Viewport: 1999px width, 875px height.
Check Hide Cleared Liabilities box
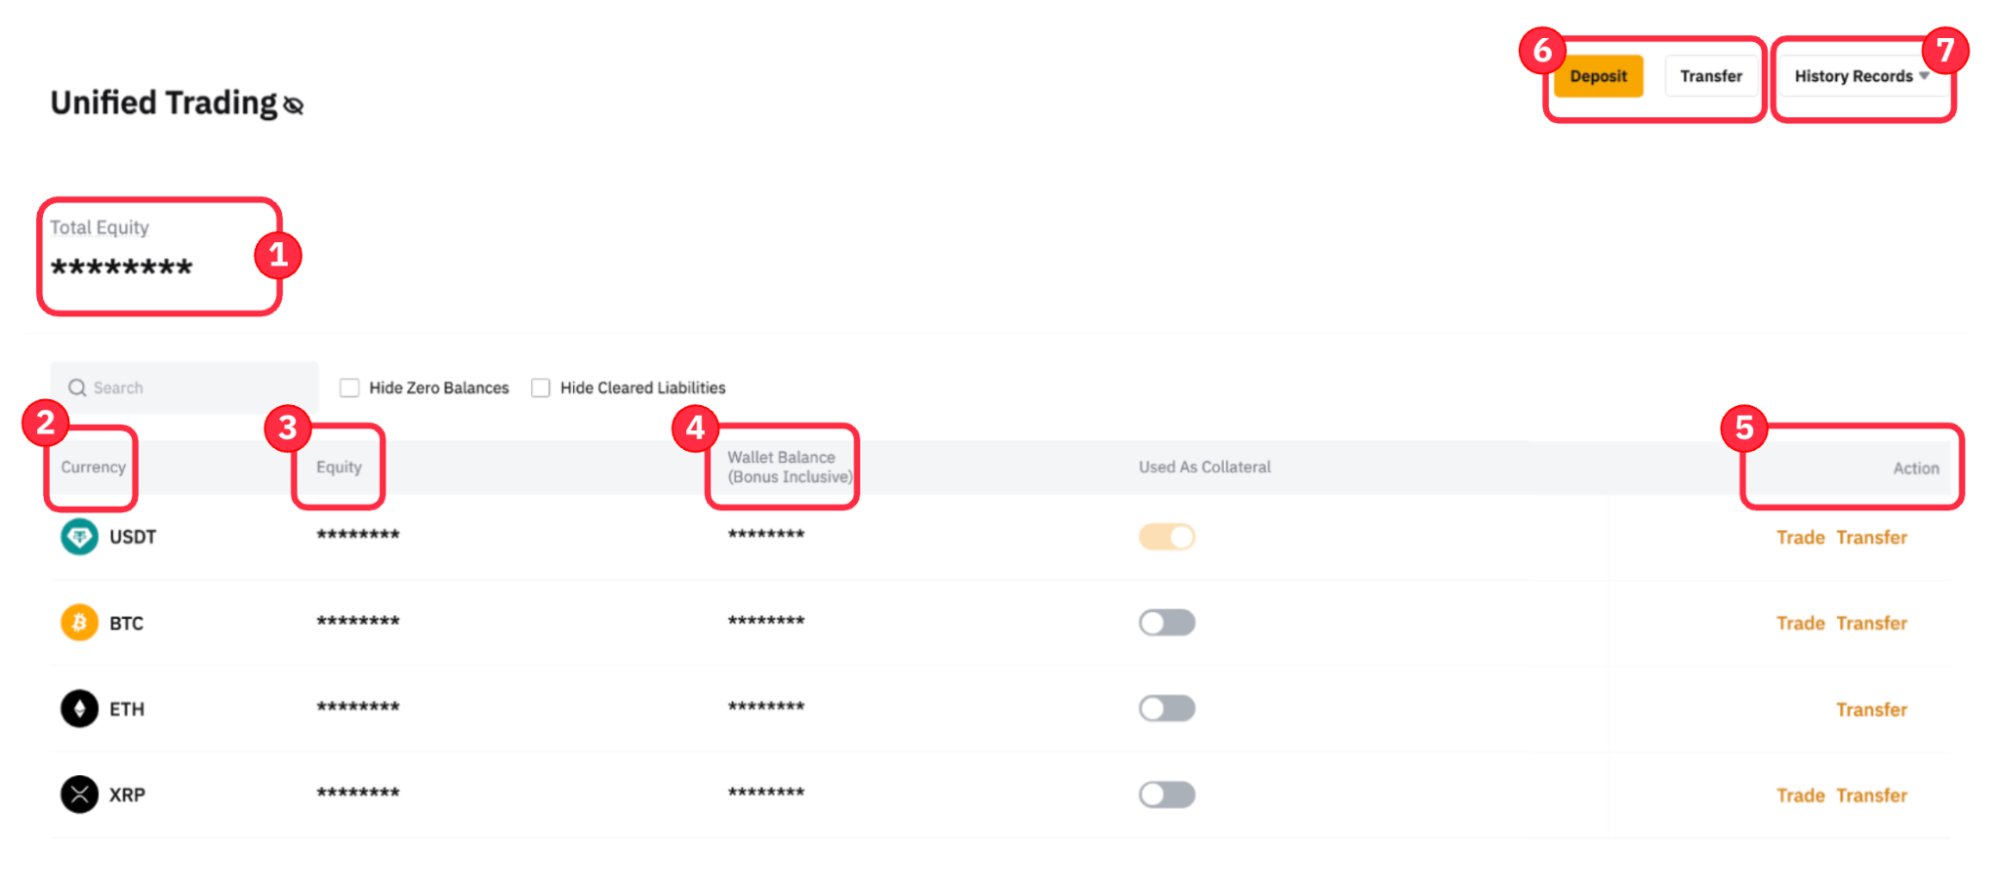pyautogui.click(x=540, y=388)
